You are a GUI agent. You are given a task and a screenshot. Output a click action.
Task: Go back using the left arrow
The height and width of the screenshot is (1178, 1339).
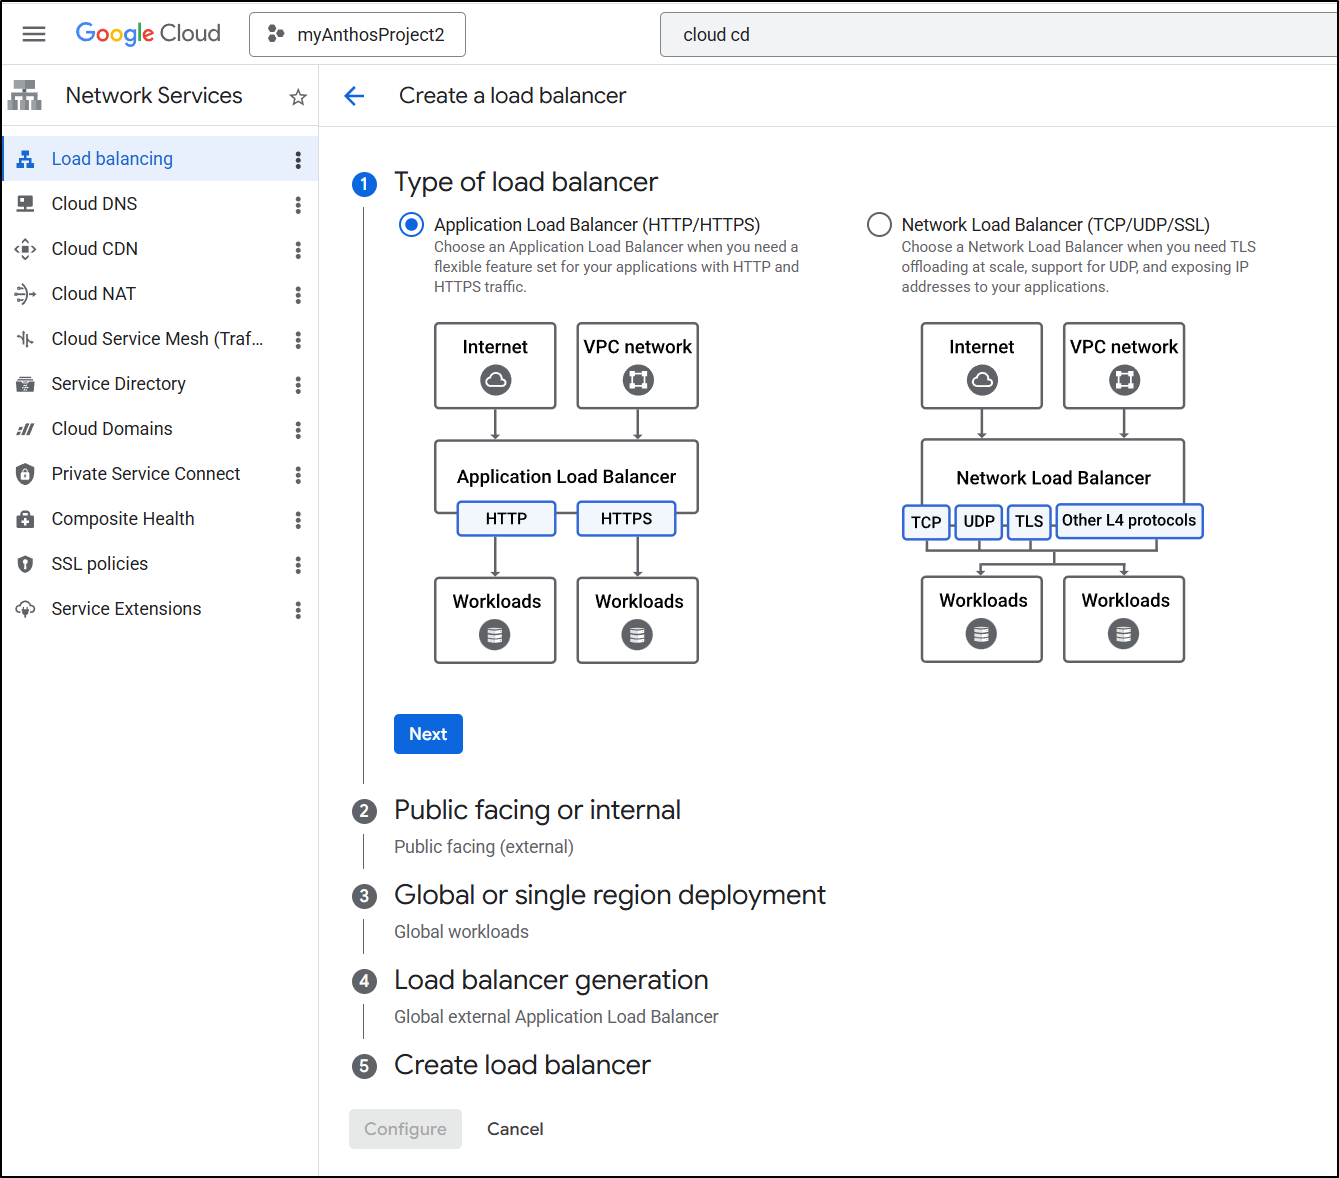point(354,96)
